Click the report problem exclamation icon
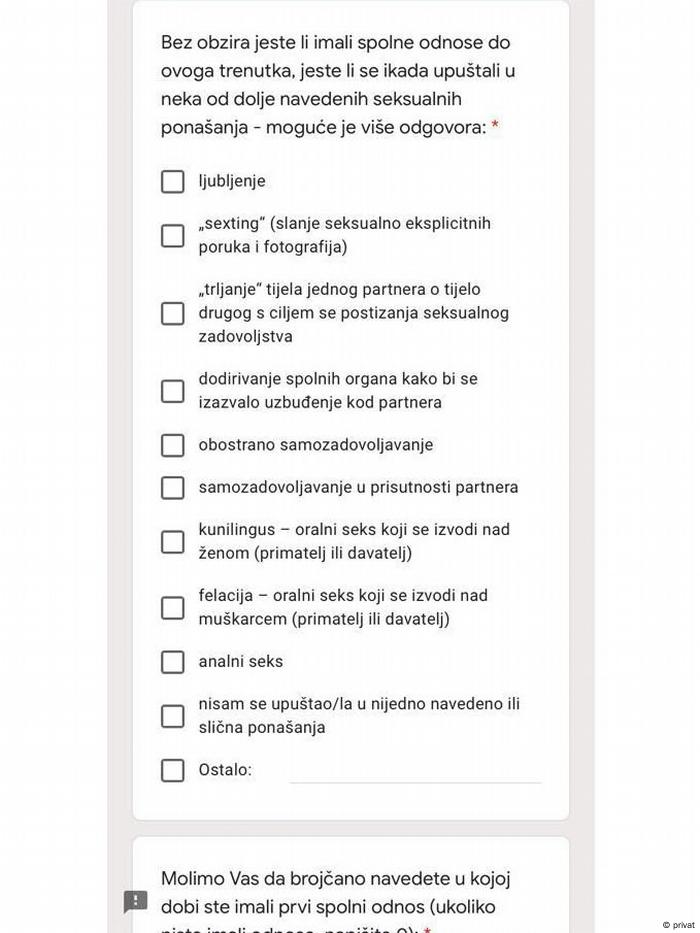Screen dimensions: 700x933 [x=135, y=901]
